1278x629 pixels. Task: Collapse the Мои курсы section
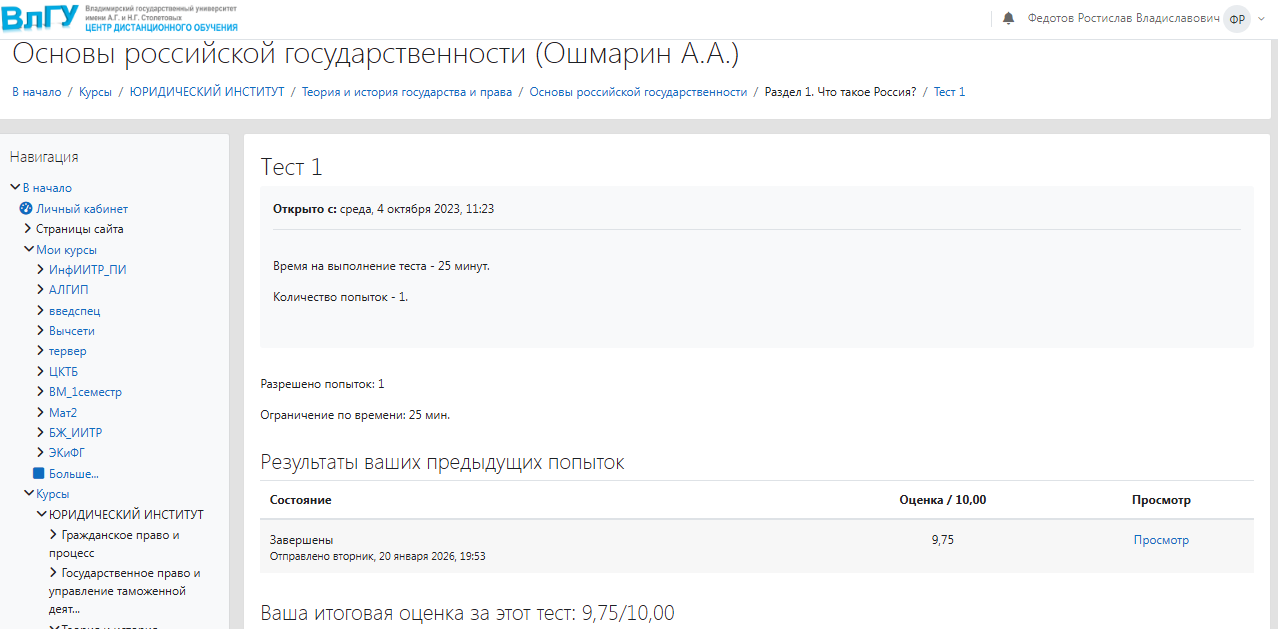(29, 250)
